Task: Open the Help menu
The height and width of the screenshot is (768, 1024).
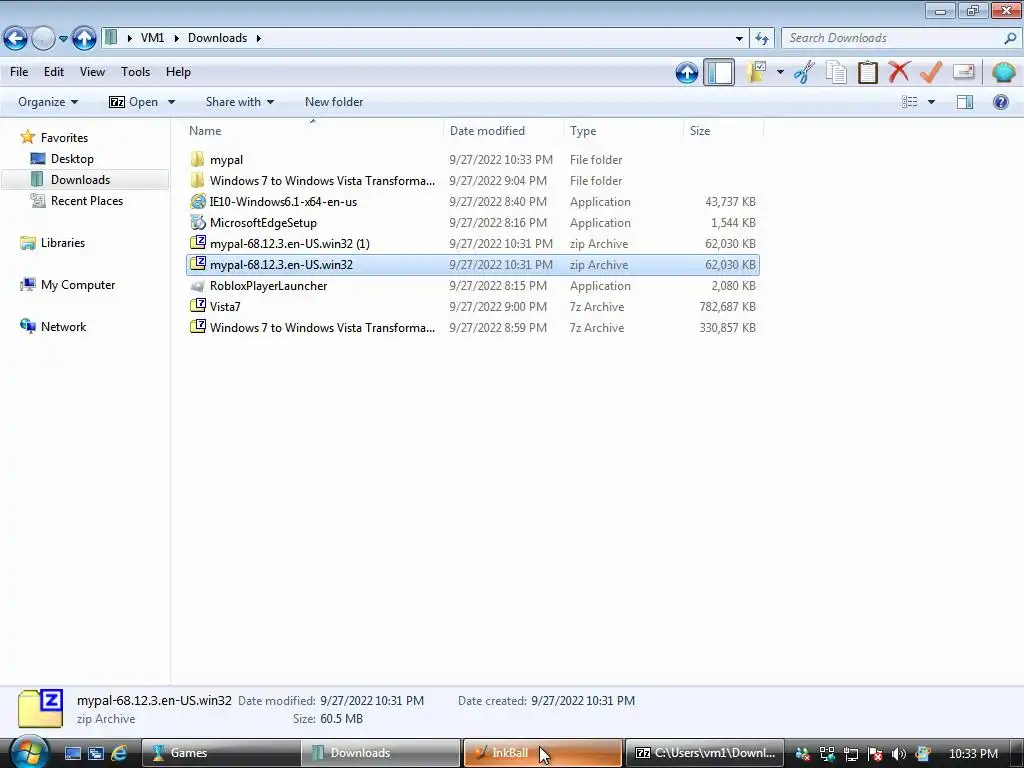Action: (178, 72)
